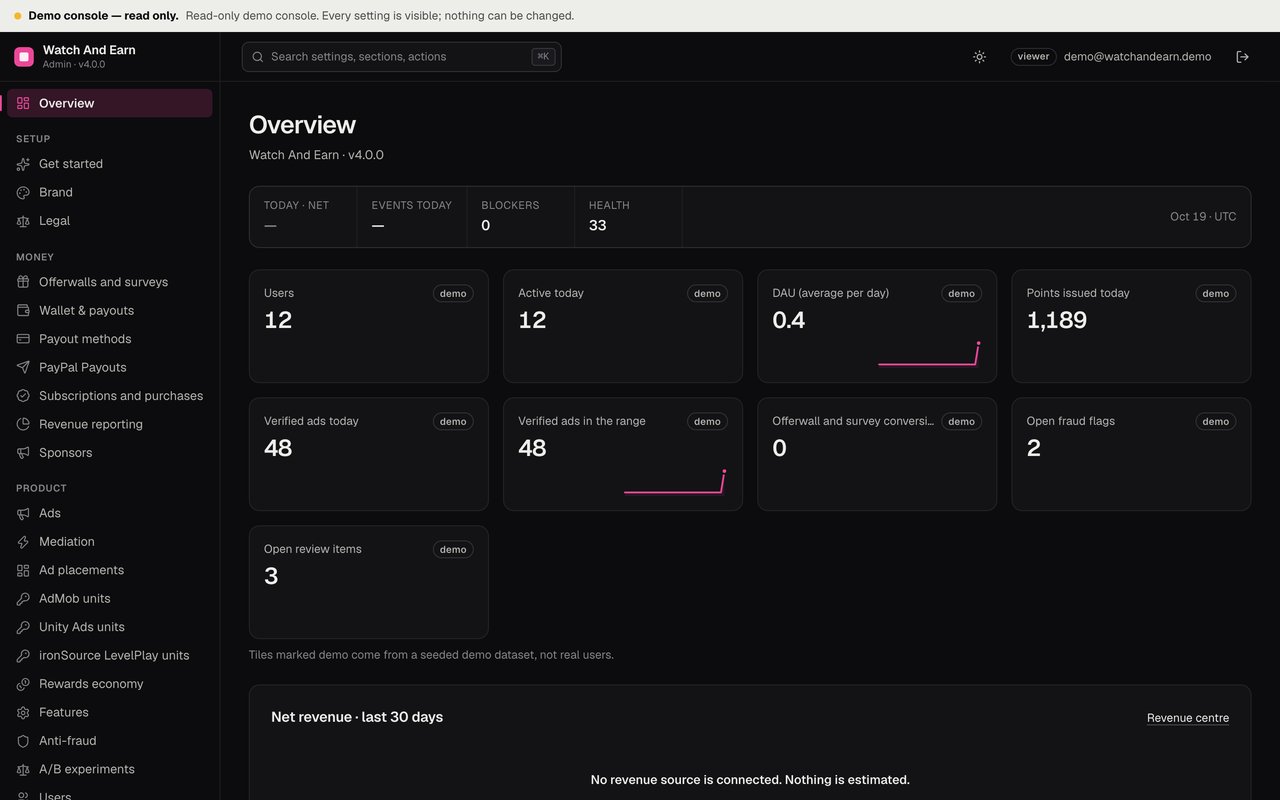Follow the Revenue centre link

tap(1188, 718)
